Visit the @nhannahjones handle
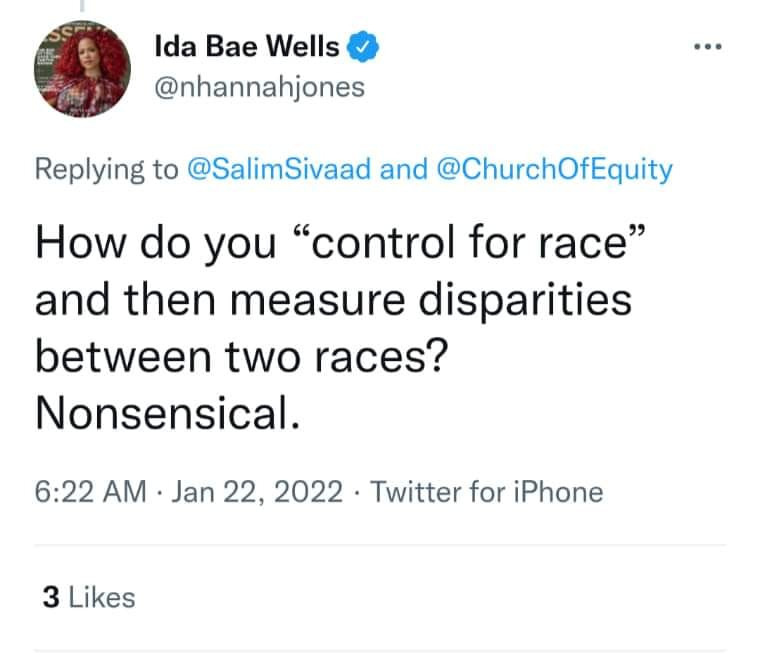 [x=259, y=87]
